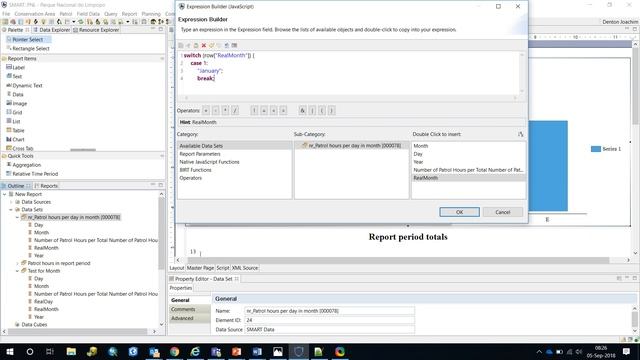The image size is (640, 360).
Task: Open Internet Explorer from the taskbar
Action: click(x=196, y=351)
